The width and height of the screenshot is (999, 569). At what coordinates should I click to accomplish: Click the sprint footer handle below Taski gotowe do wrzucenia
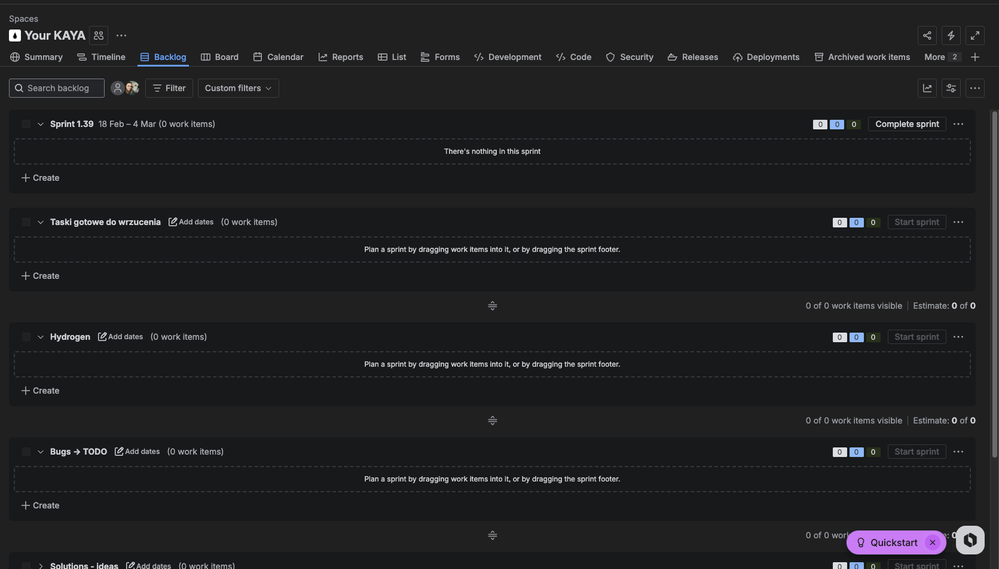[x=492, y=306]
